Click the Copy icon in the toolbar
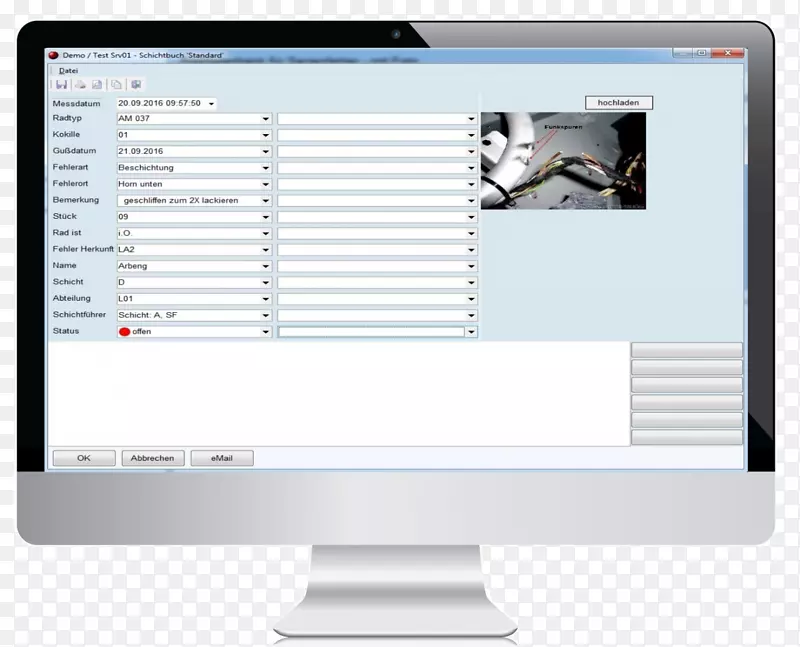This screenshot has height=647, width=800. pyautogui.click(x=116, y=85)
